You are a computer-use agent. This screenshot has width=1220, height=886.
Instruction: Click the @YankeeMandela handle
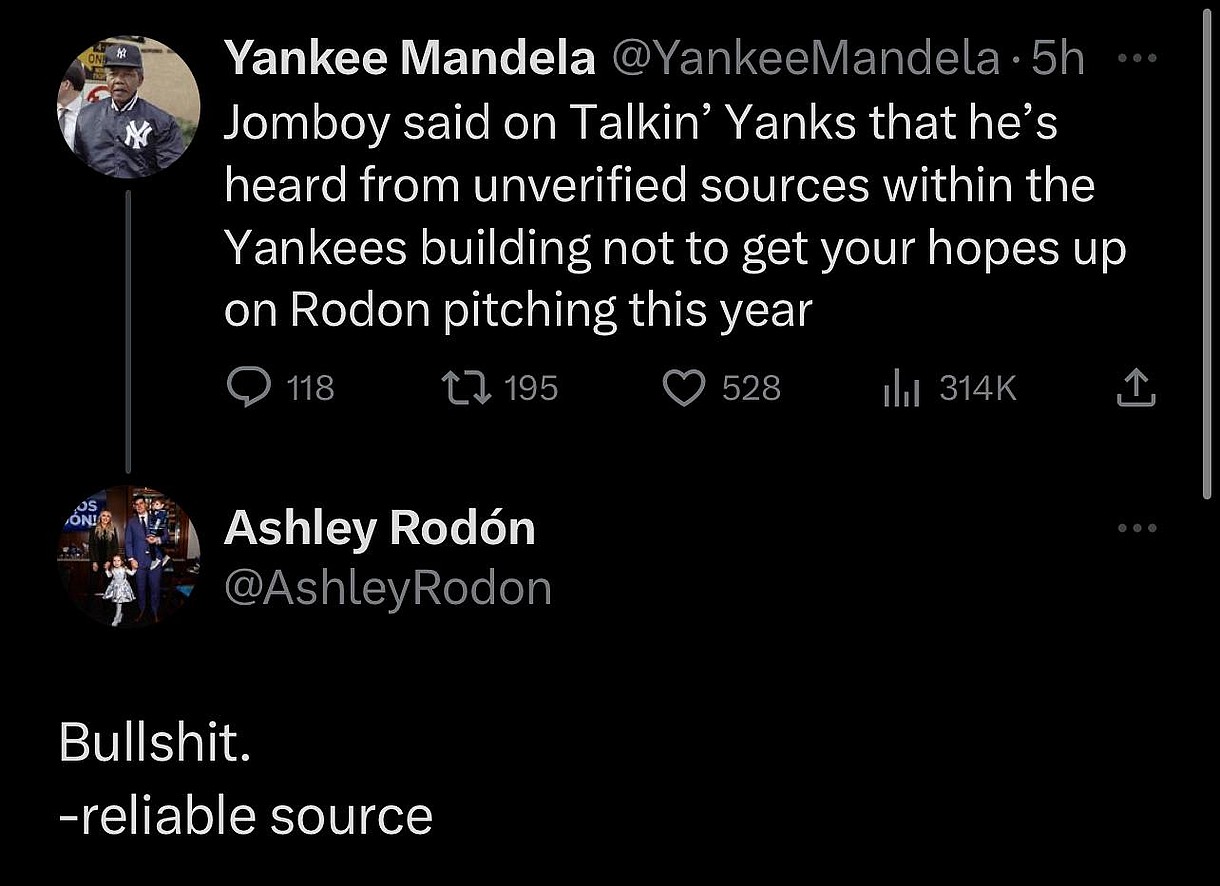tap(805, 60)
